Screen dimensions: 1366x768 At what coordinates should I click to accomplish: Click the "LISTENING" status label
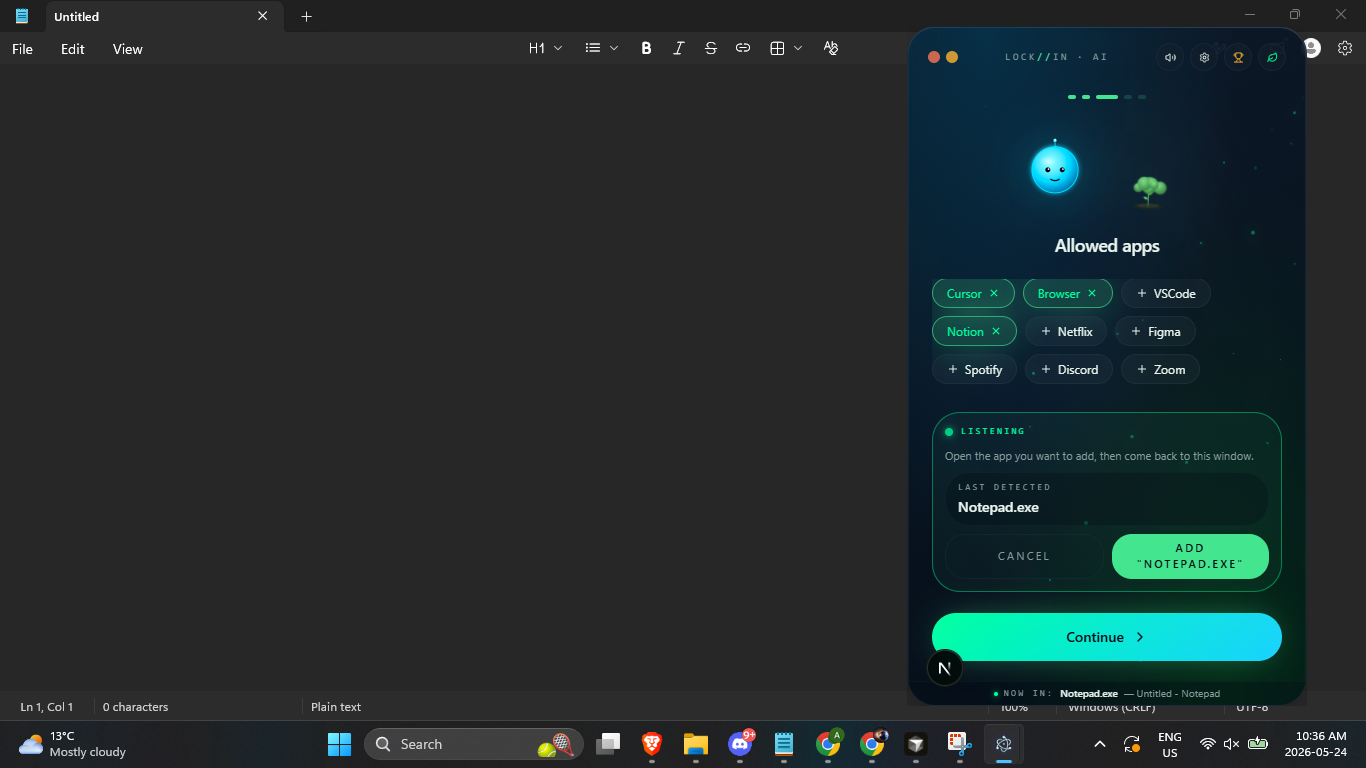(x=993, y=431)
